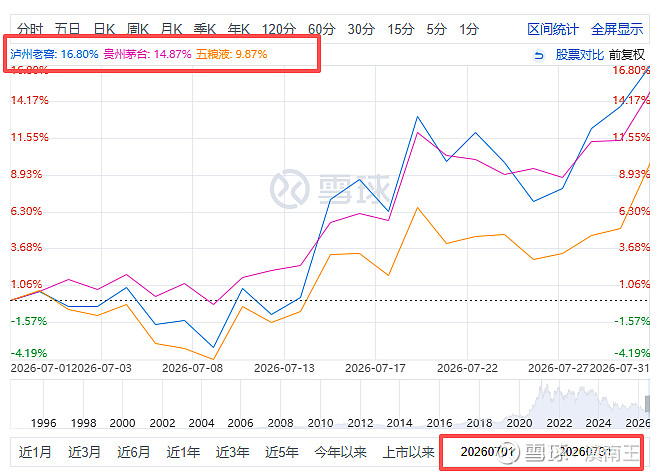Click the 2010 mark on the overview timeline

[320, 423]
